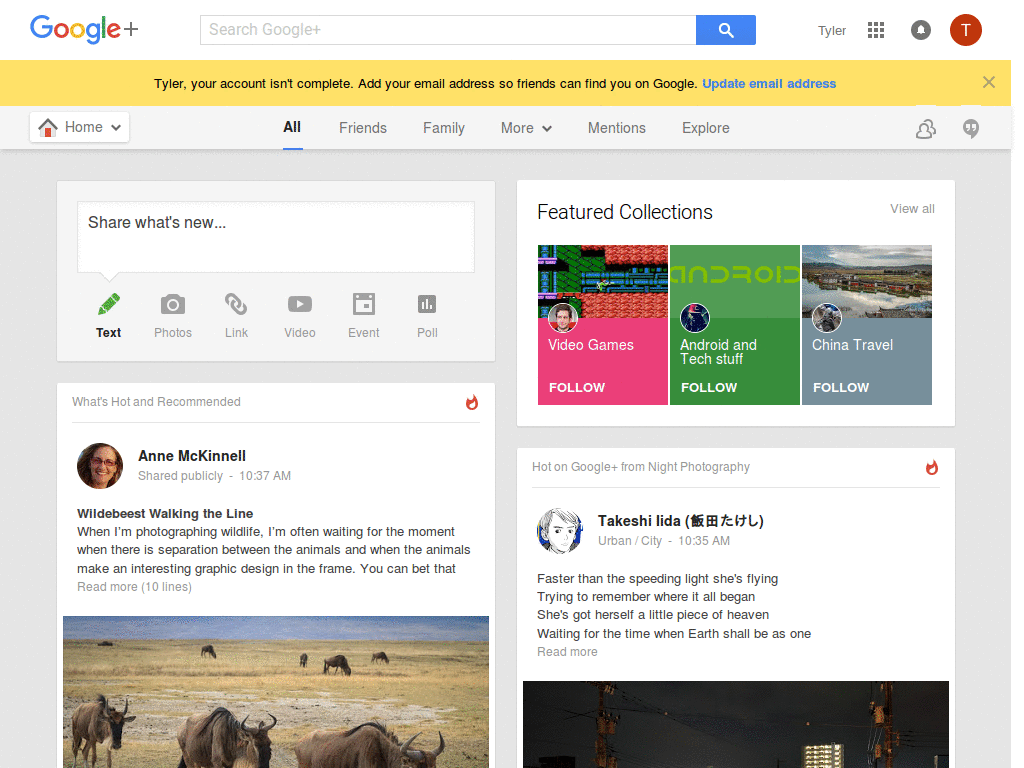Open the Hangouts quote icon

(x=970, y=129)
